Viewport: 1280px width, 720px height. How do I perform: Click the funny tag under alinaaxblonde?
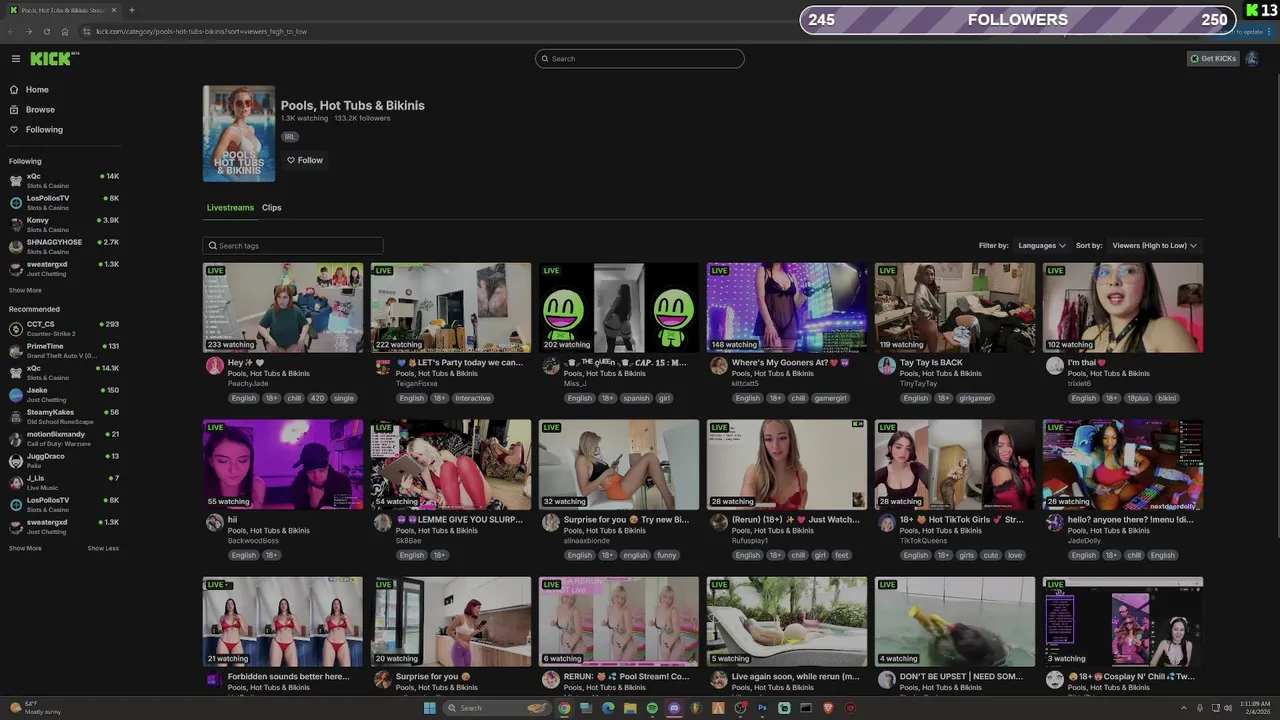click(x=667, y=555)
